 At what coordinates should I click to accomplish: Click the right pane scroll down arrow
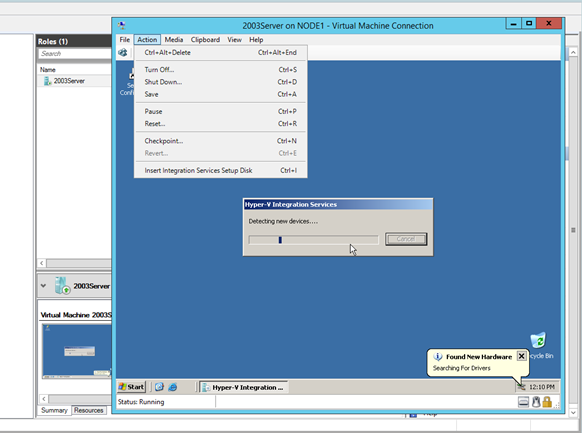pyautogui.click(x=573, y=412)
